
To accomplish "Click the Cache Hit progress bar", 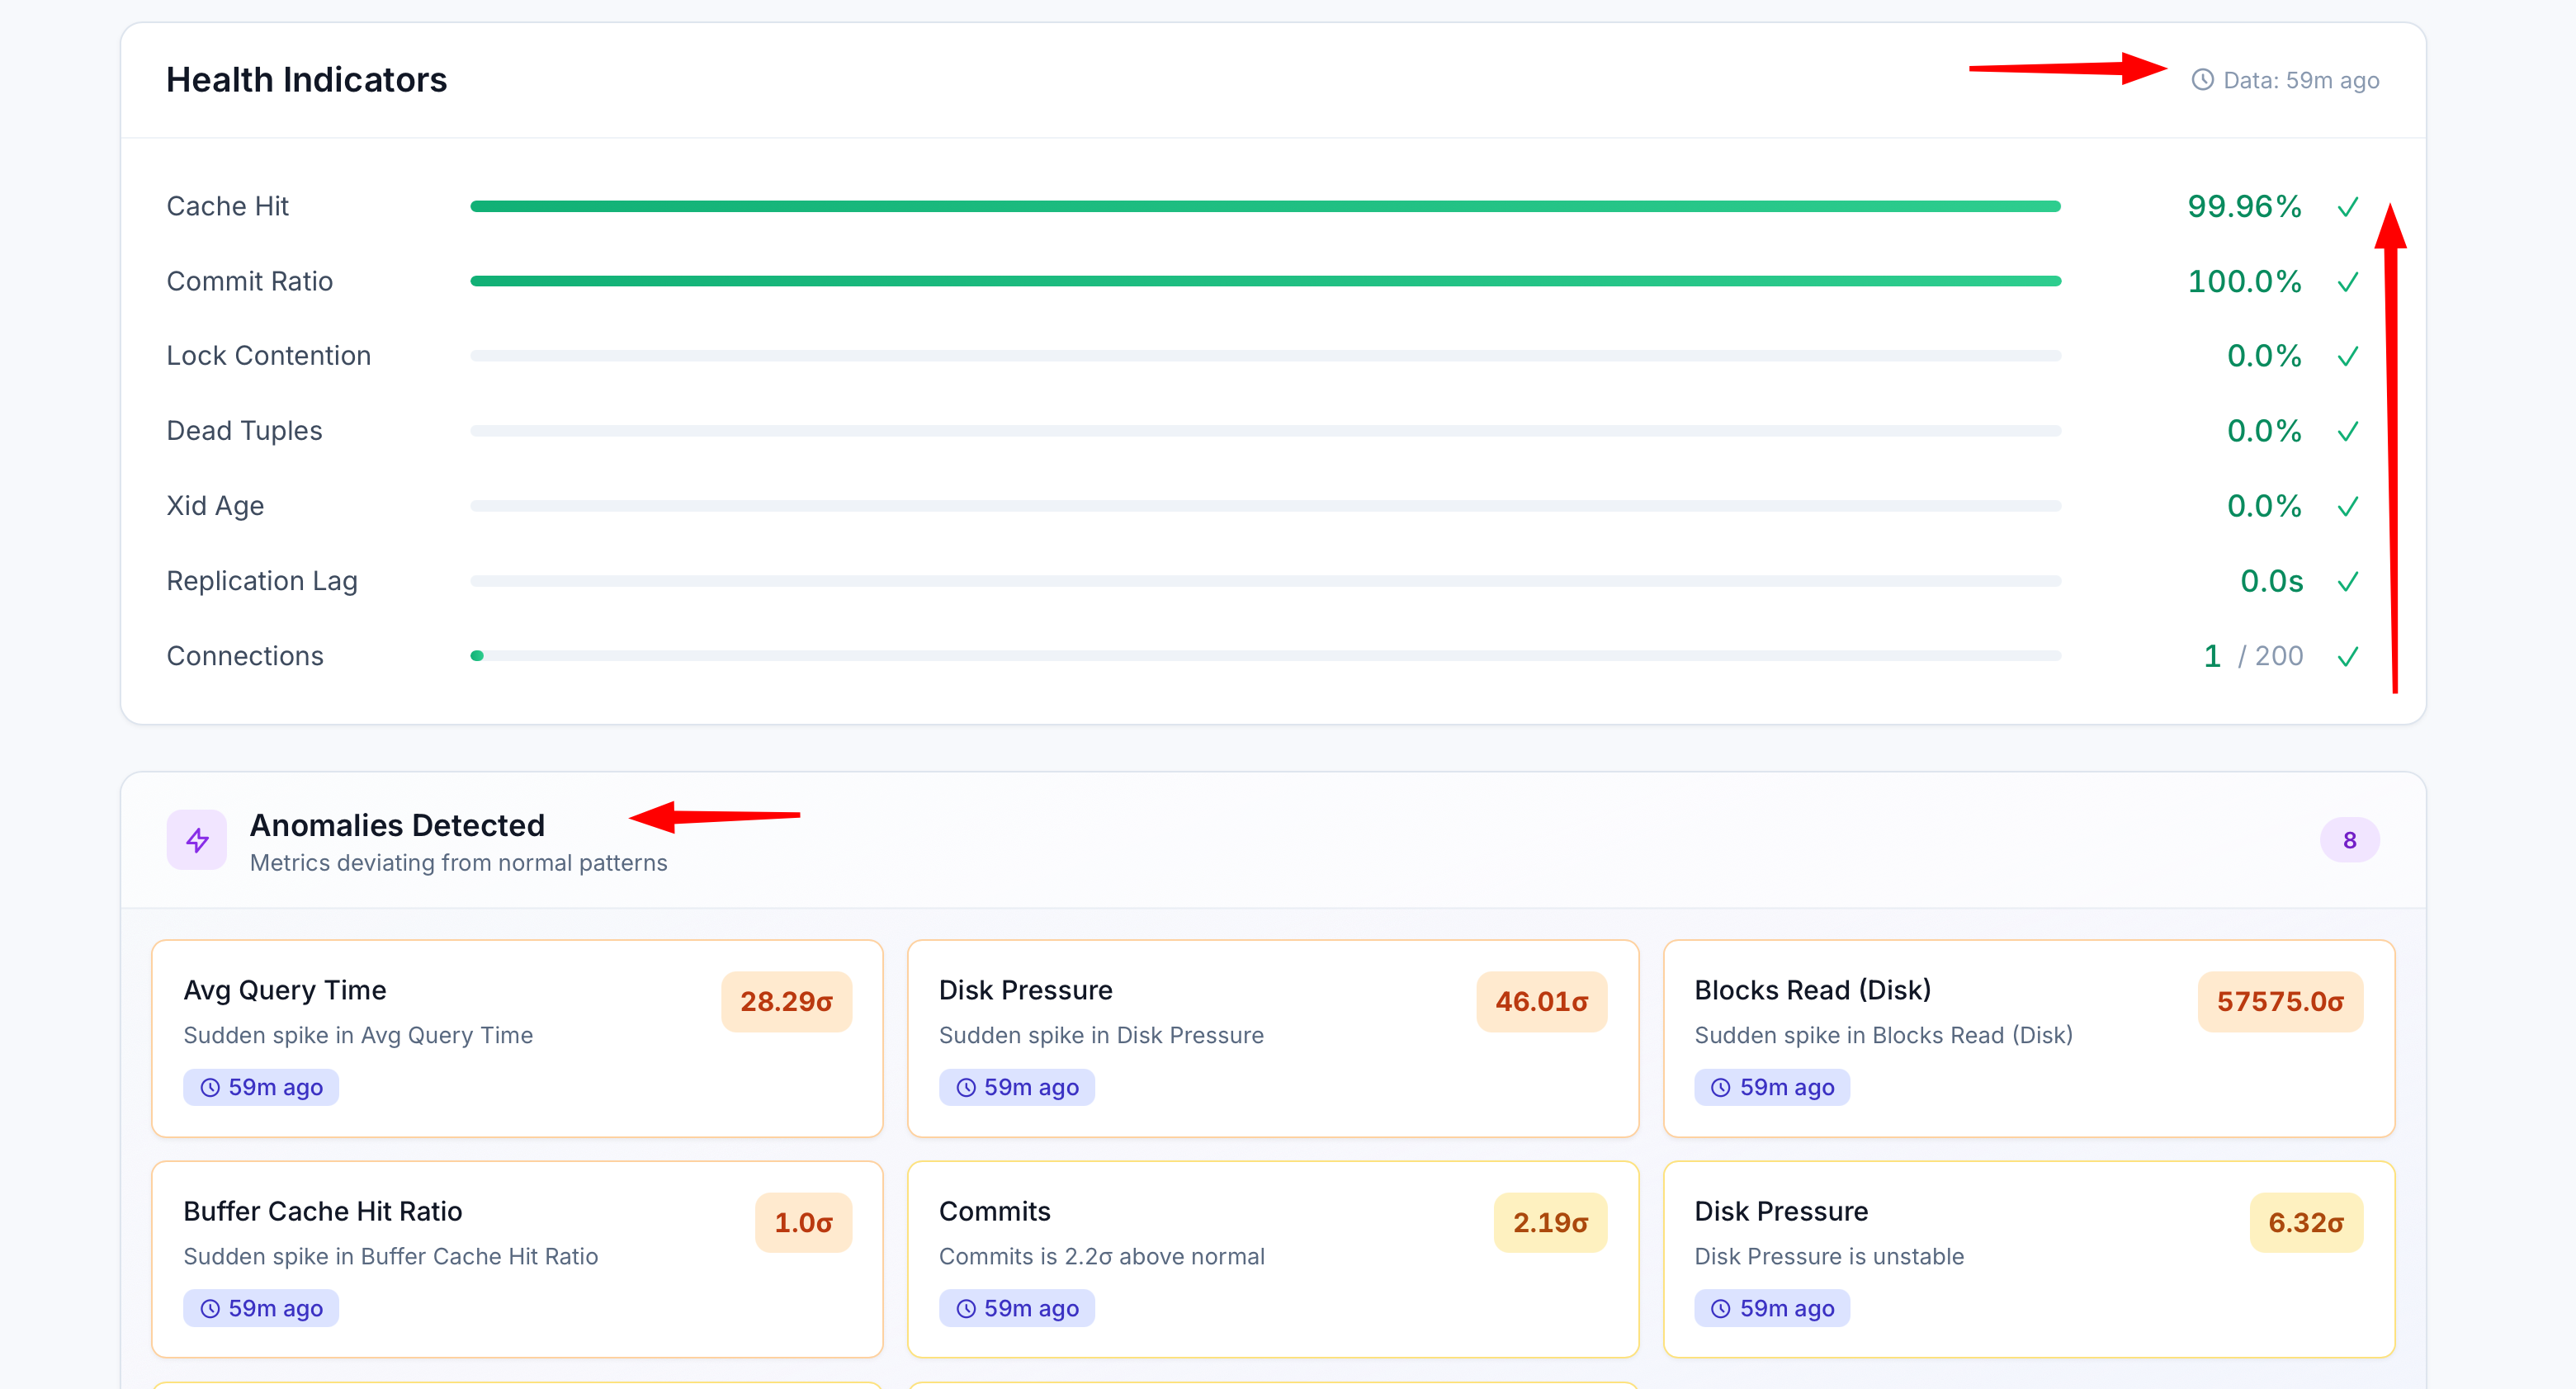I will [x=1265, y=206].
